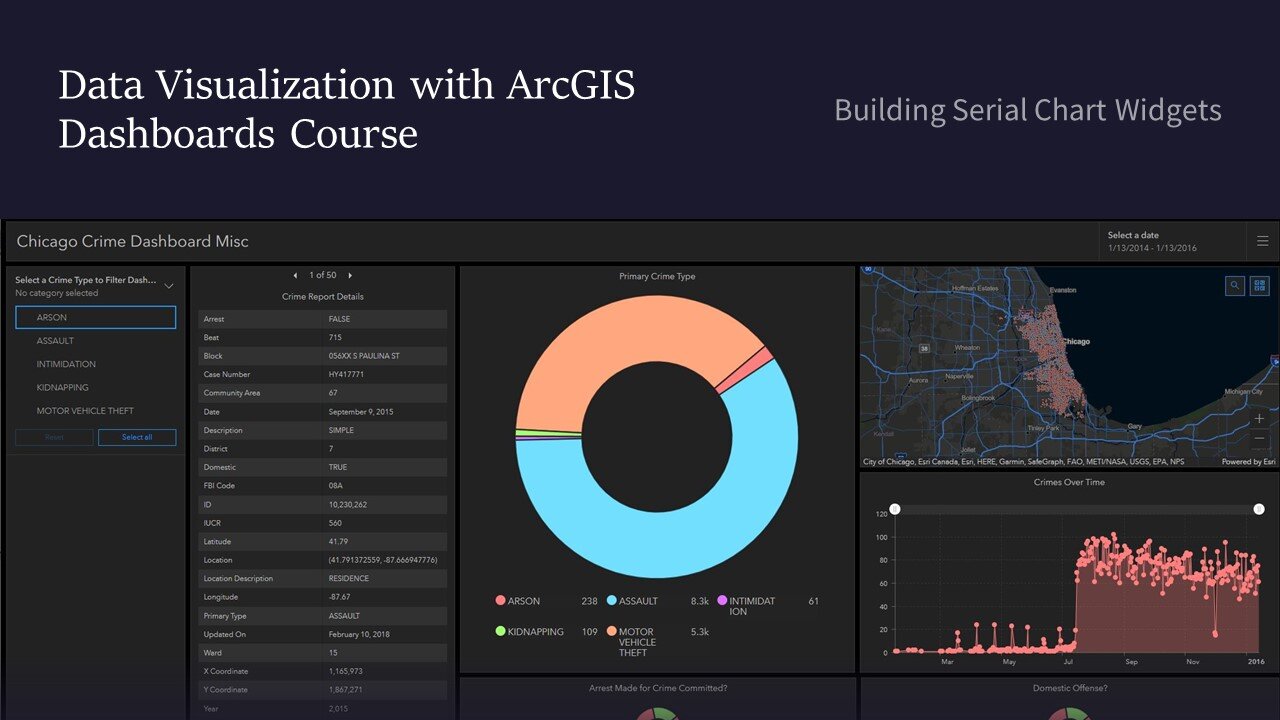
Task: Open the map search tool
Action: [1235, 286]
